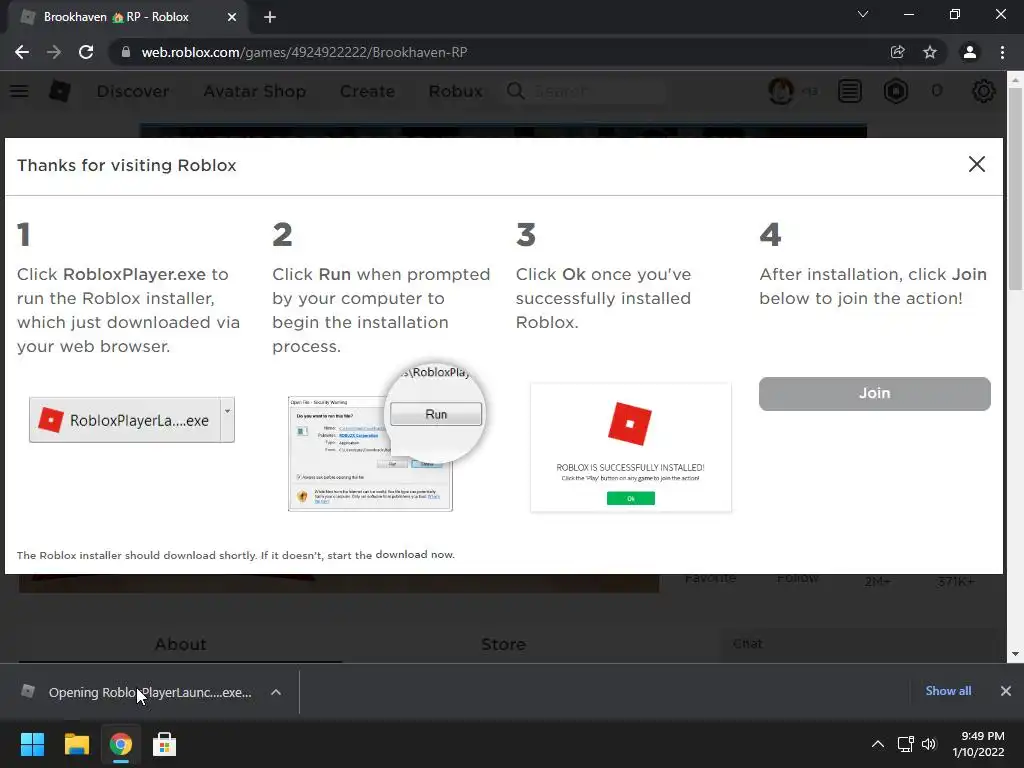Open the Chrome profile icon

pos(970,52)
